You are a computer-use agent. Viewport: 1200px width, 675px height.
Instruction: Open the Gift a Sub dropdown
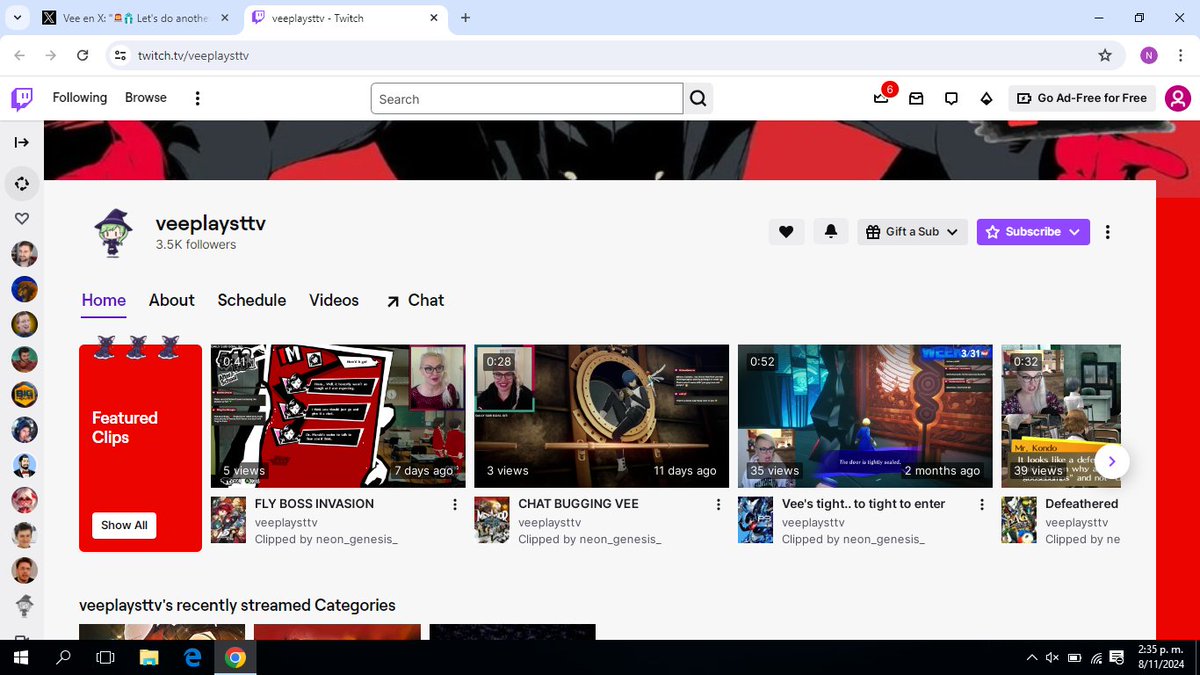(913, 232)
